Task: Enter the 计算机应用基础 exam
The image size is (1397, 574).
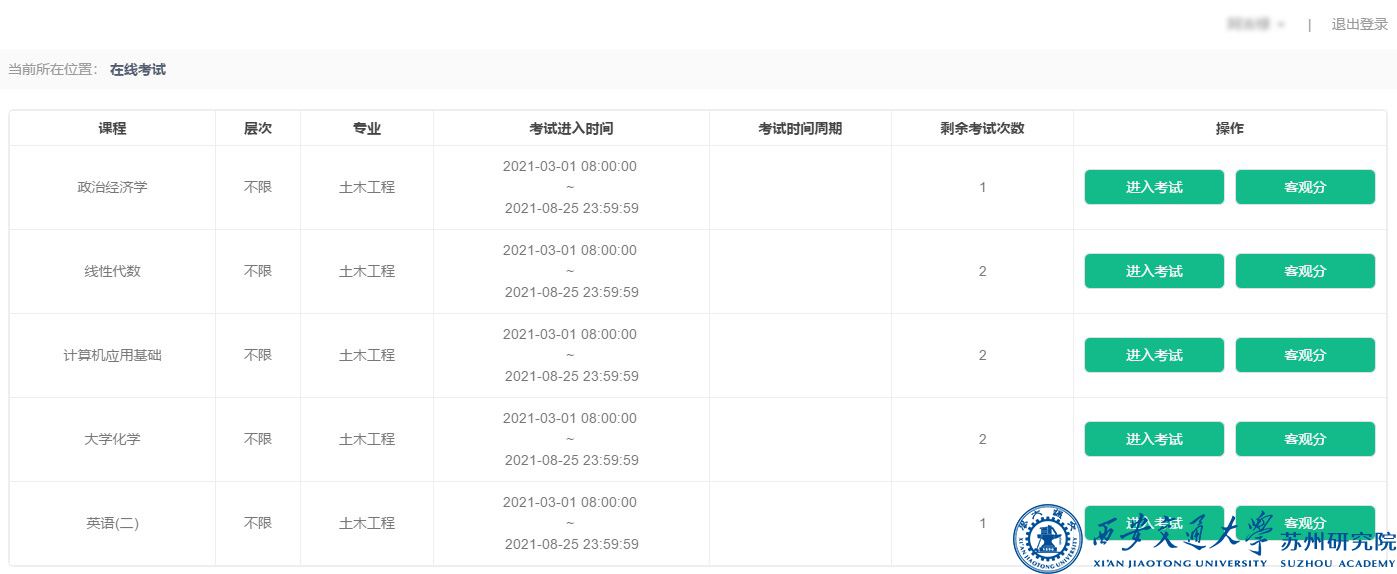Action: coord(1154,355)
